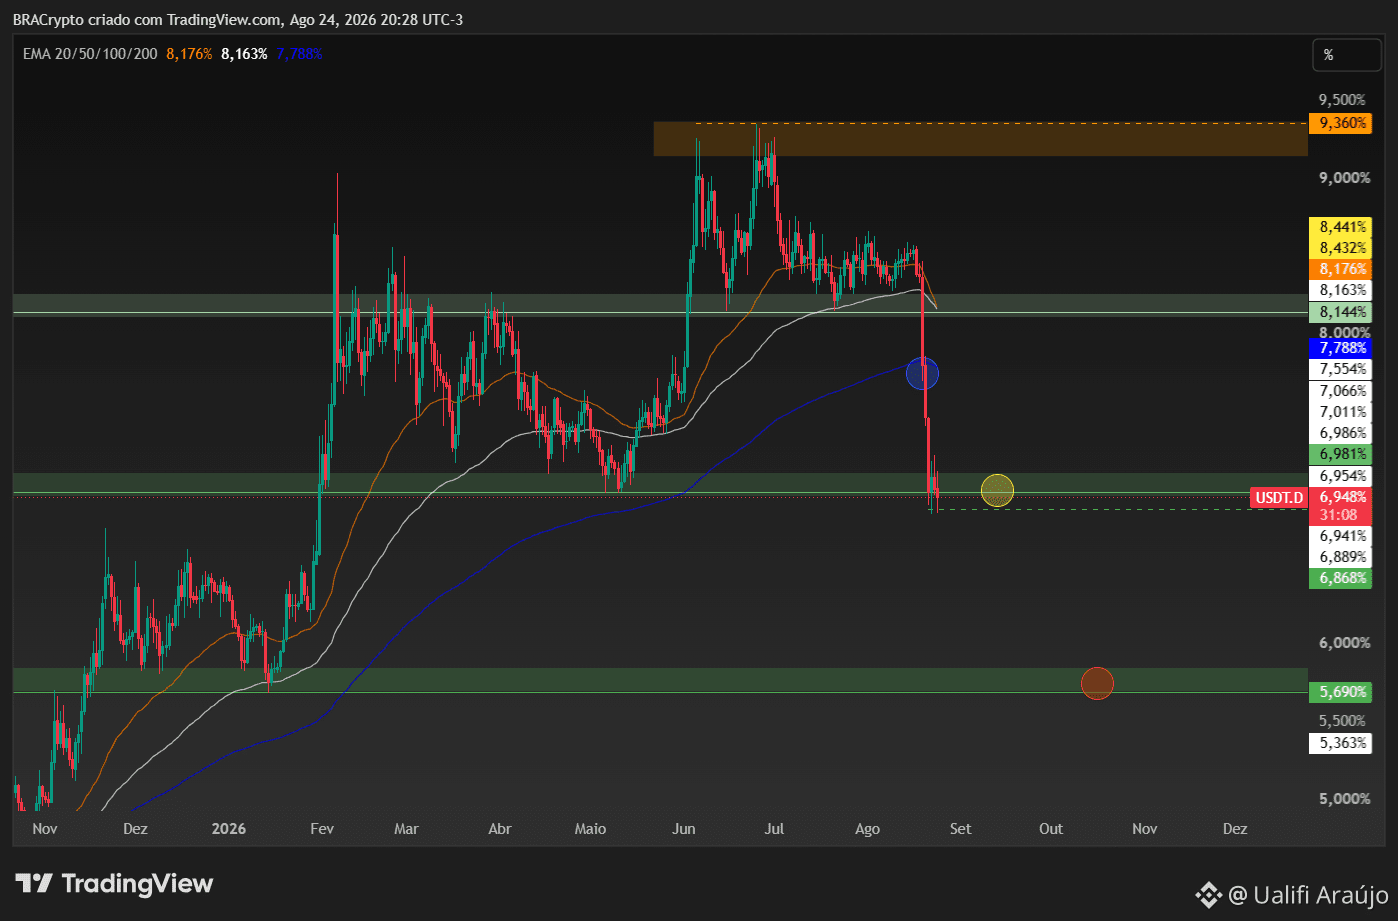Click the TradingView logo icon
The height and width of the screenshot is (921, 1398).
click(x=34, y=884)
